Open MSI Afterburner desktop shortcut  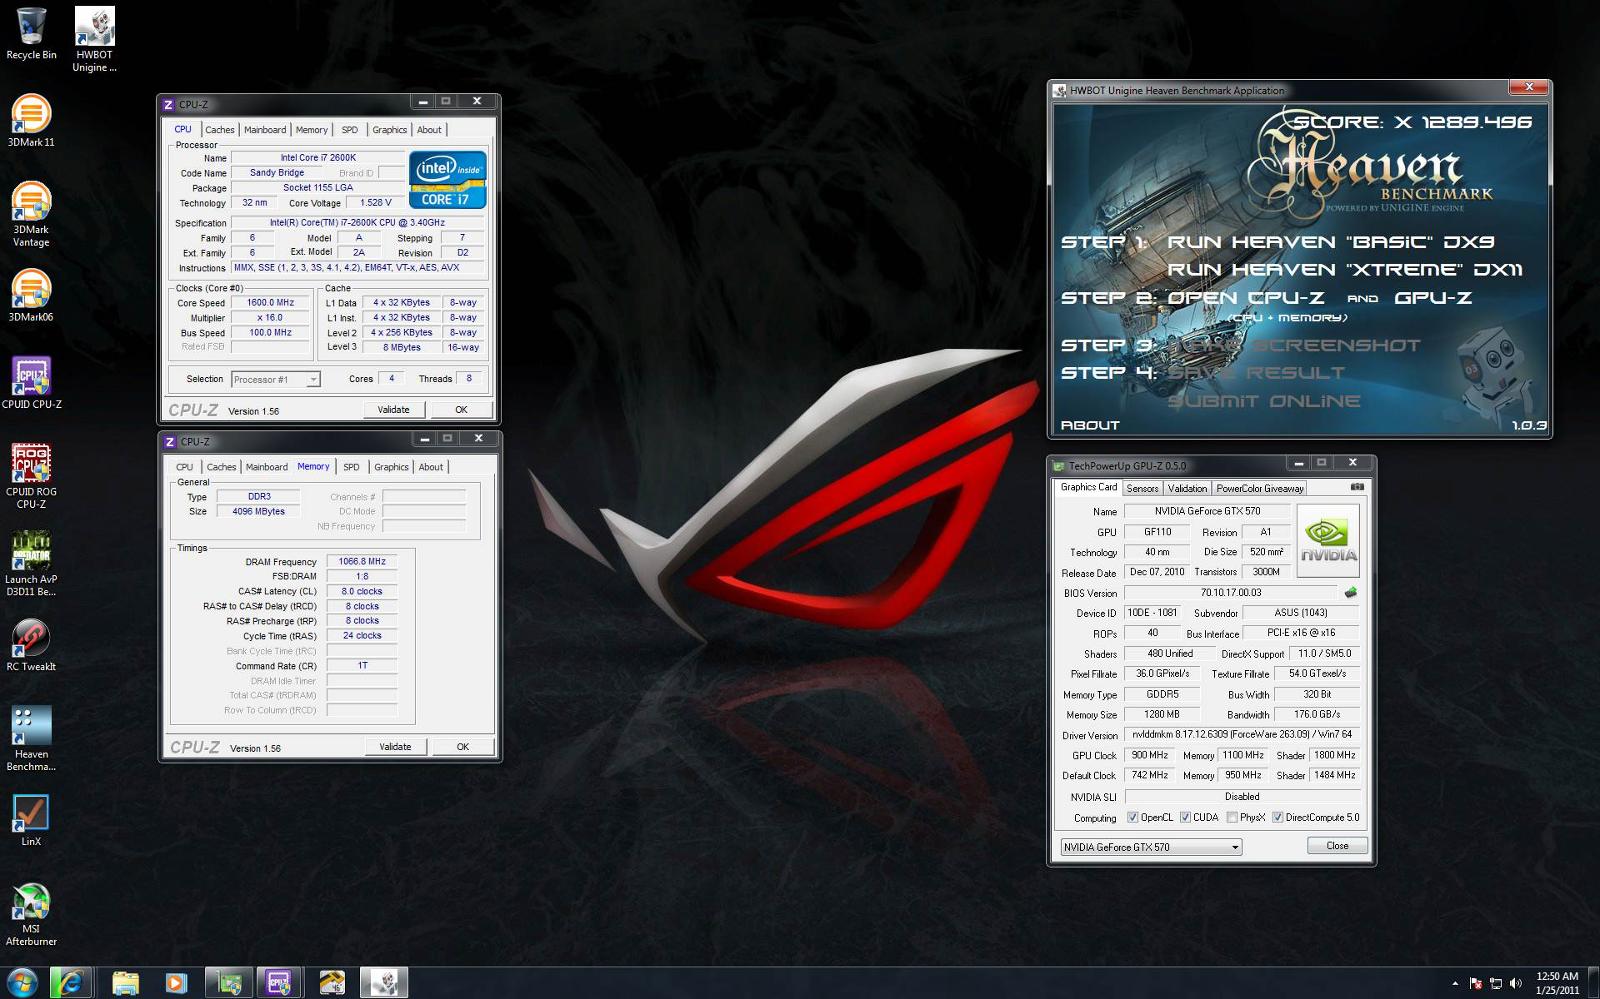coord(31,914)
